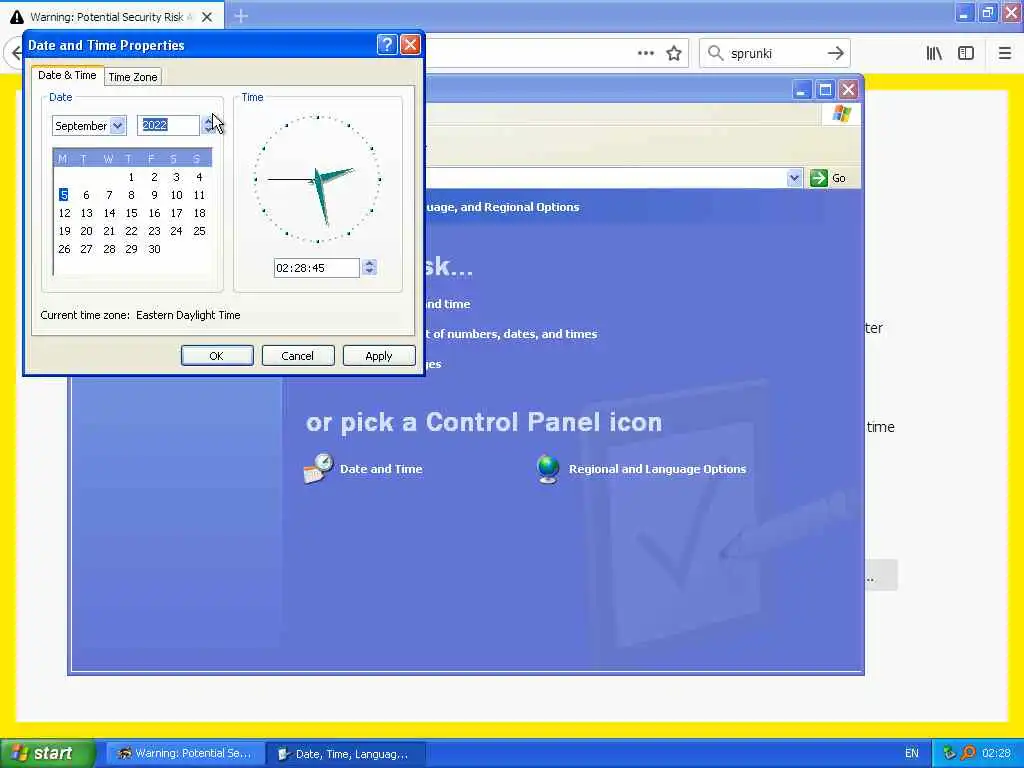Click Cancel in Date and Time Properties
This screenshot has height=768, width=1024.
pos(298,356)
